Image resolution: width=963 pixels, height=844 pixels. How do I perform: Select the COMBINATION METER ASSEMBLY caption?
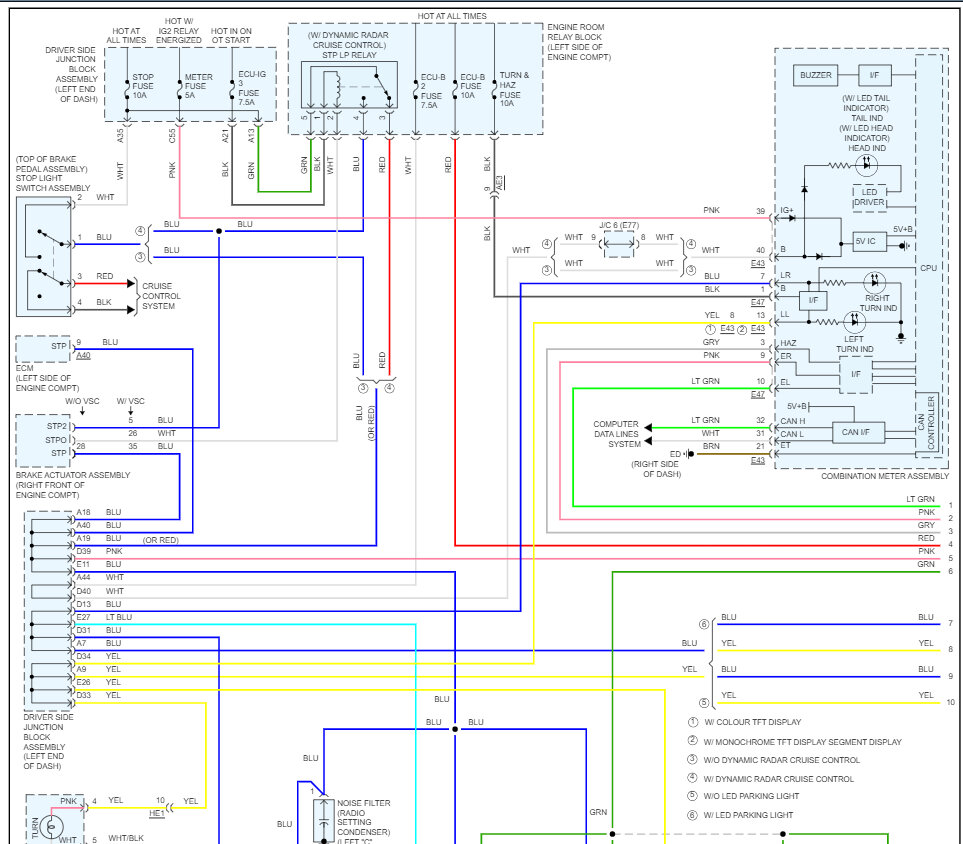click(x=884, y=476)
